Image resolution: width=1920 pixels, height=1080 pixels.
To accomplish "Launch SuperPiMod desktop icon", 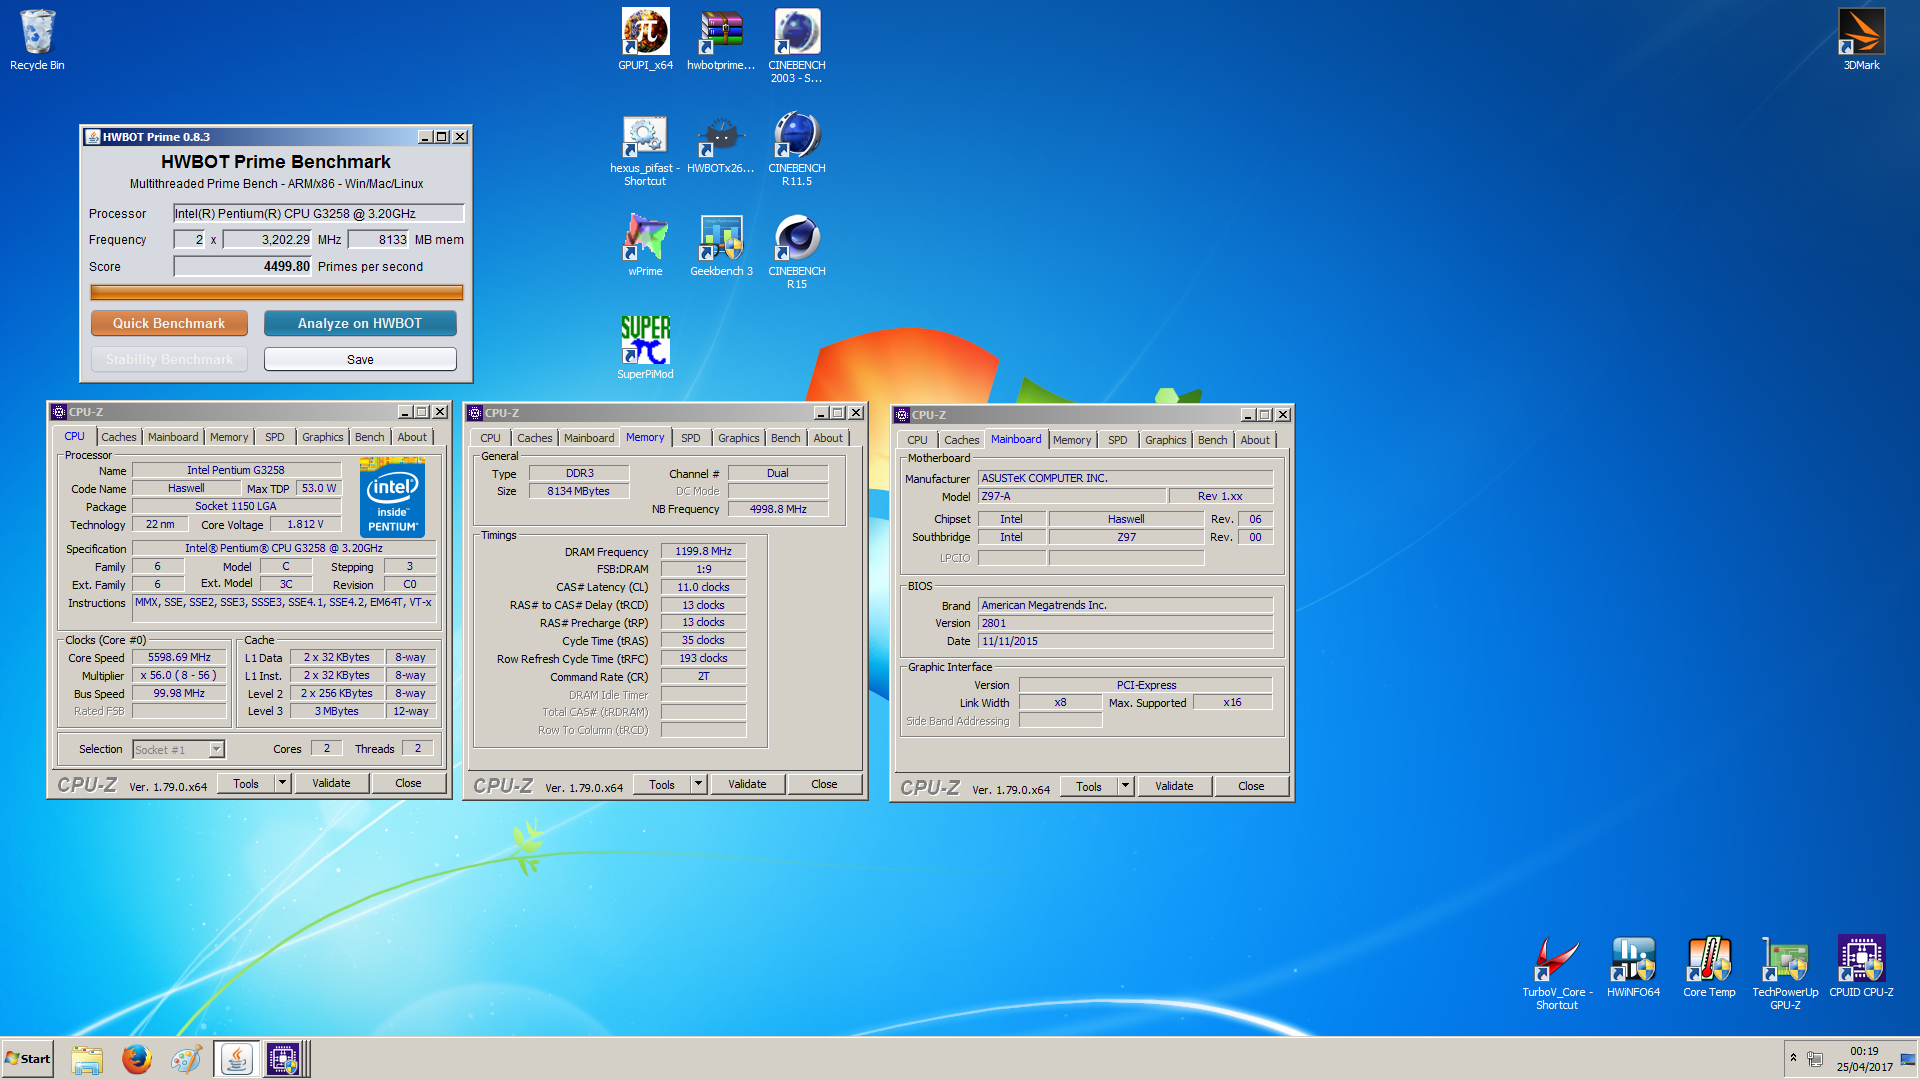I will (x=645, y=348).
